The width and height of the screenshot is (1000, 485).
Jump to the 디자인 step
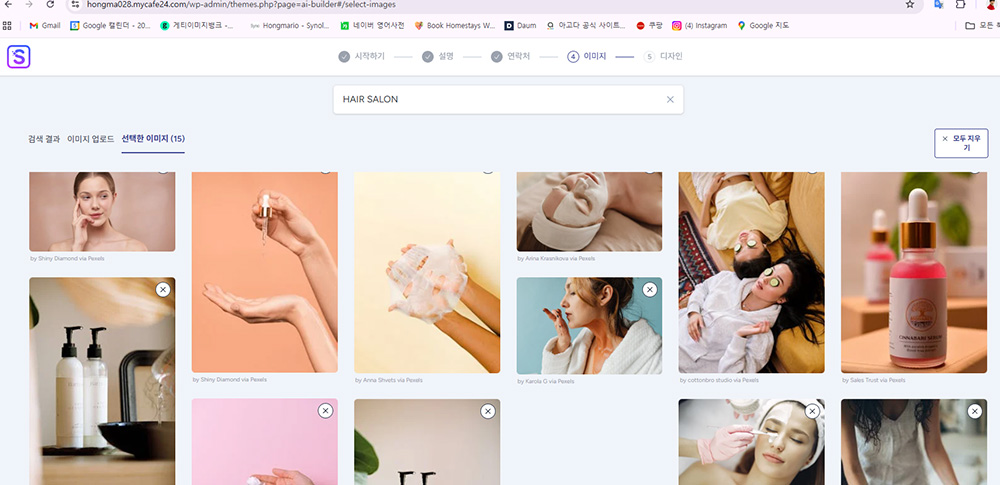point(664,57)
